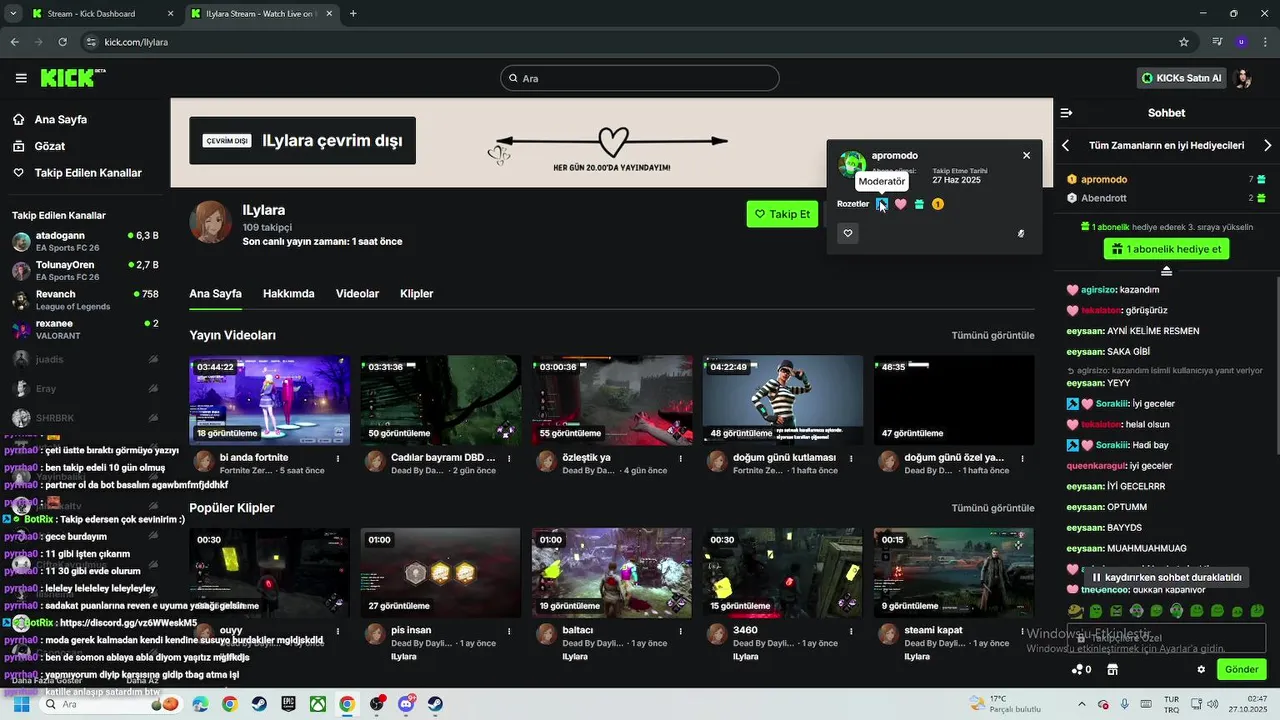Resume chat via 'kaydırırken sohbet duraklatıldı' pill

pyautogui.click(x=1166, y=577)
